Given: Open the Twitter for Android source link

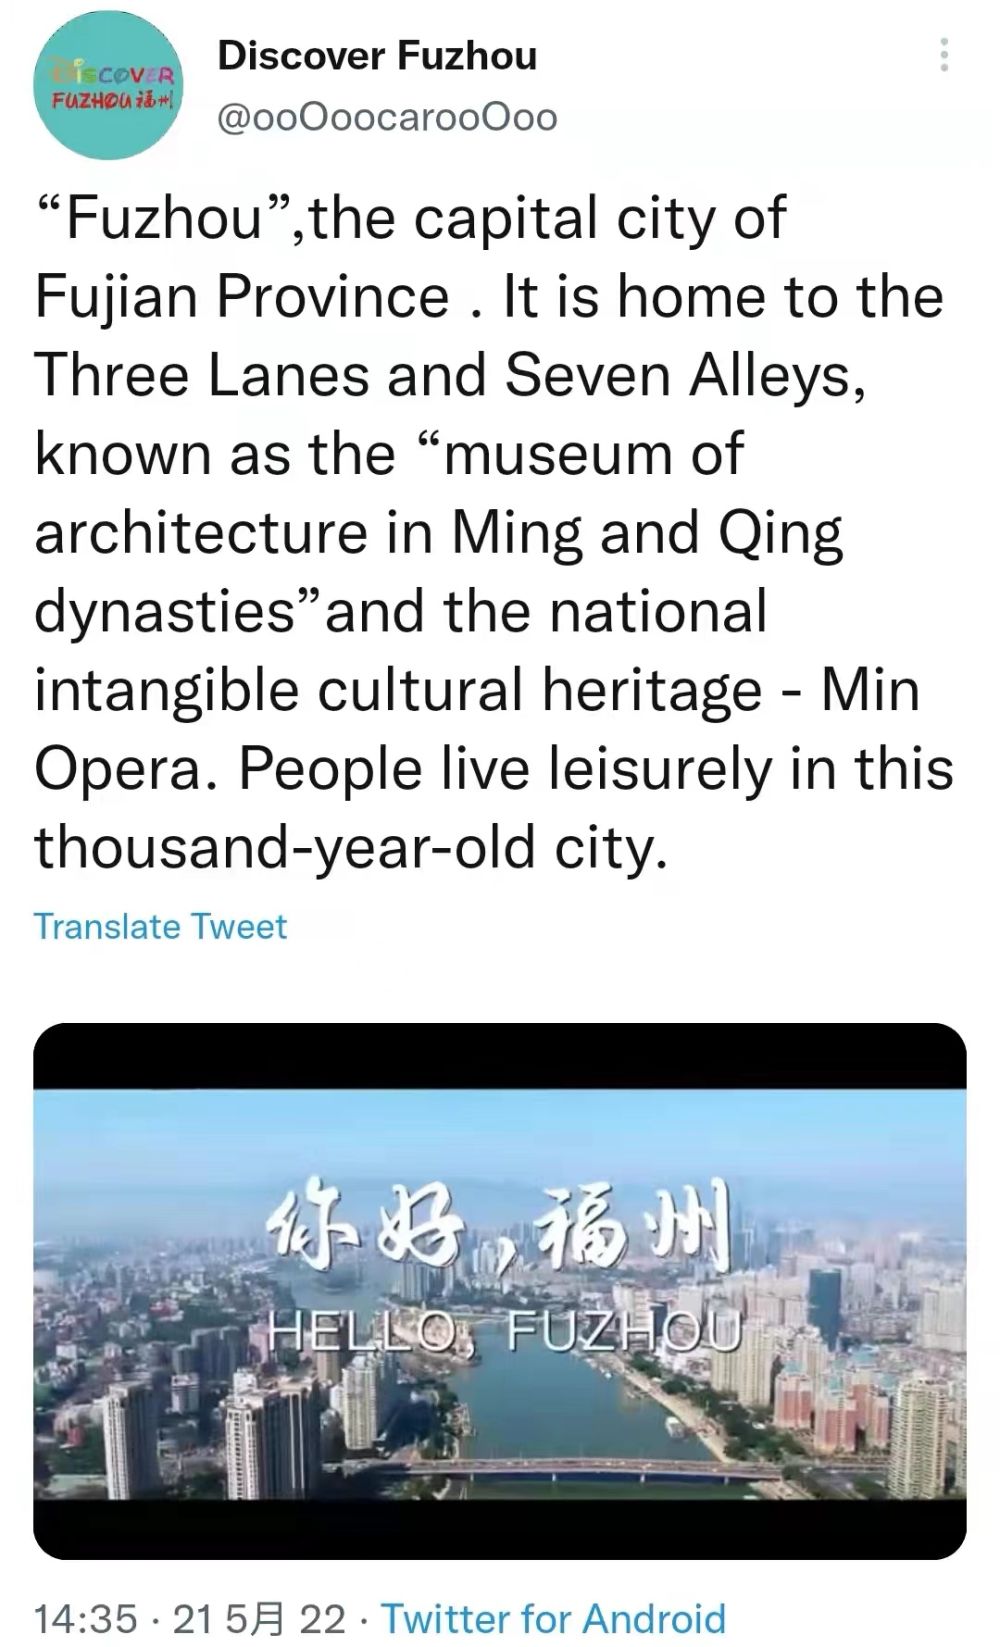Looking at the screenshot, I should point(553,1618).
